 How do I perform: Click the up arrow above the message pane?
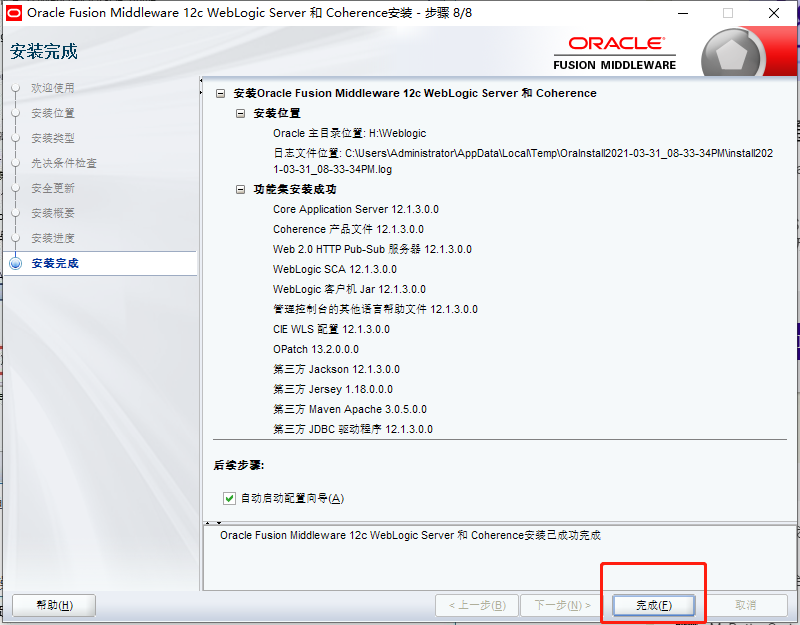click(208, 523)
